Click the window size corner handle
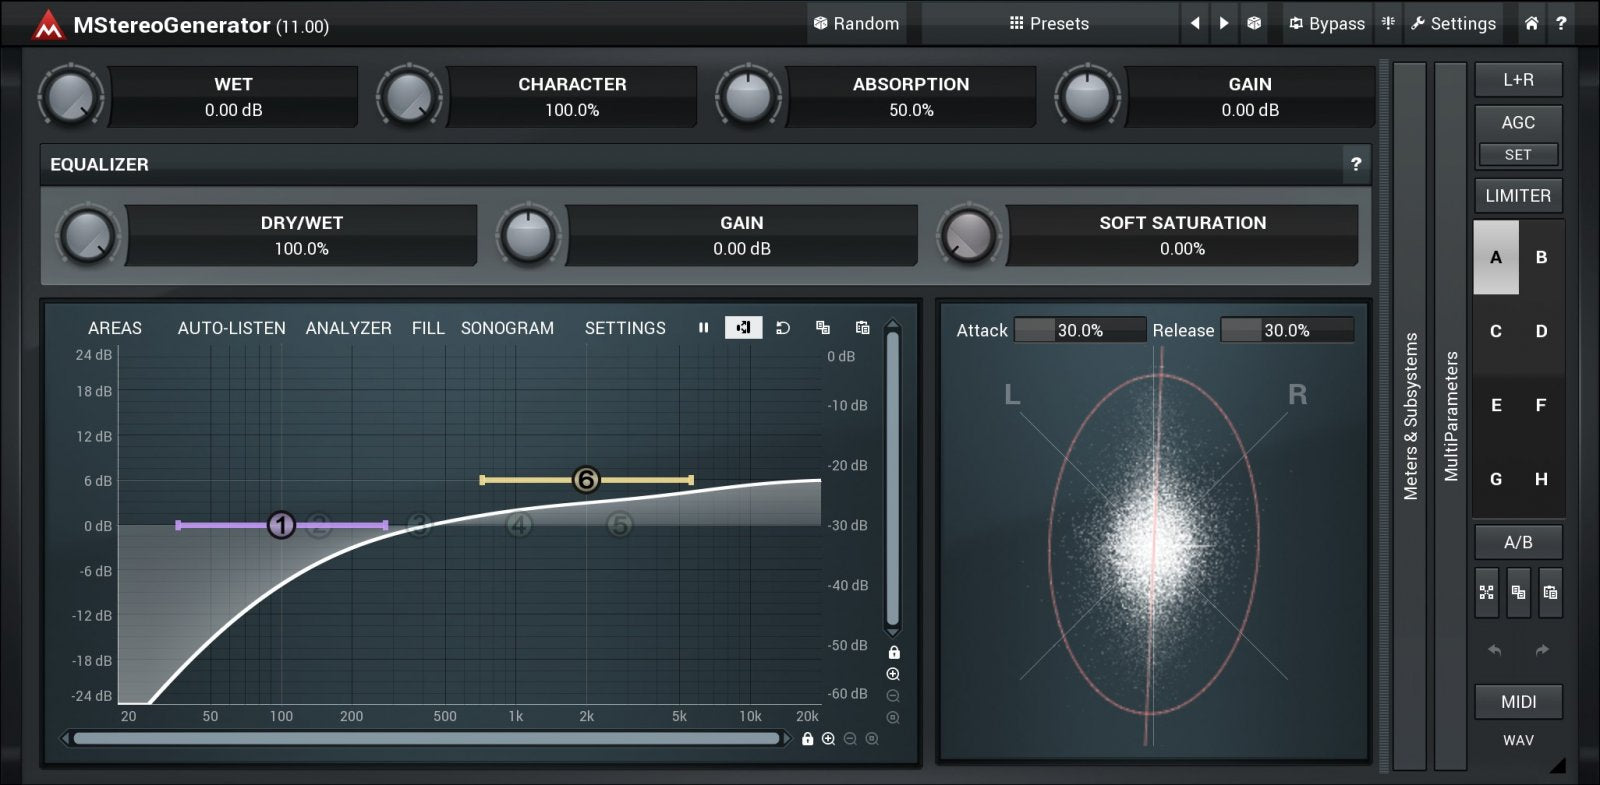Screen dimensions: 1600x785 coord(1557,765)
